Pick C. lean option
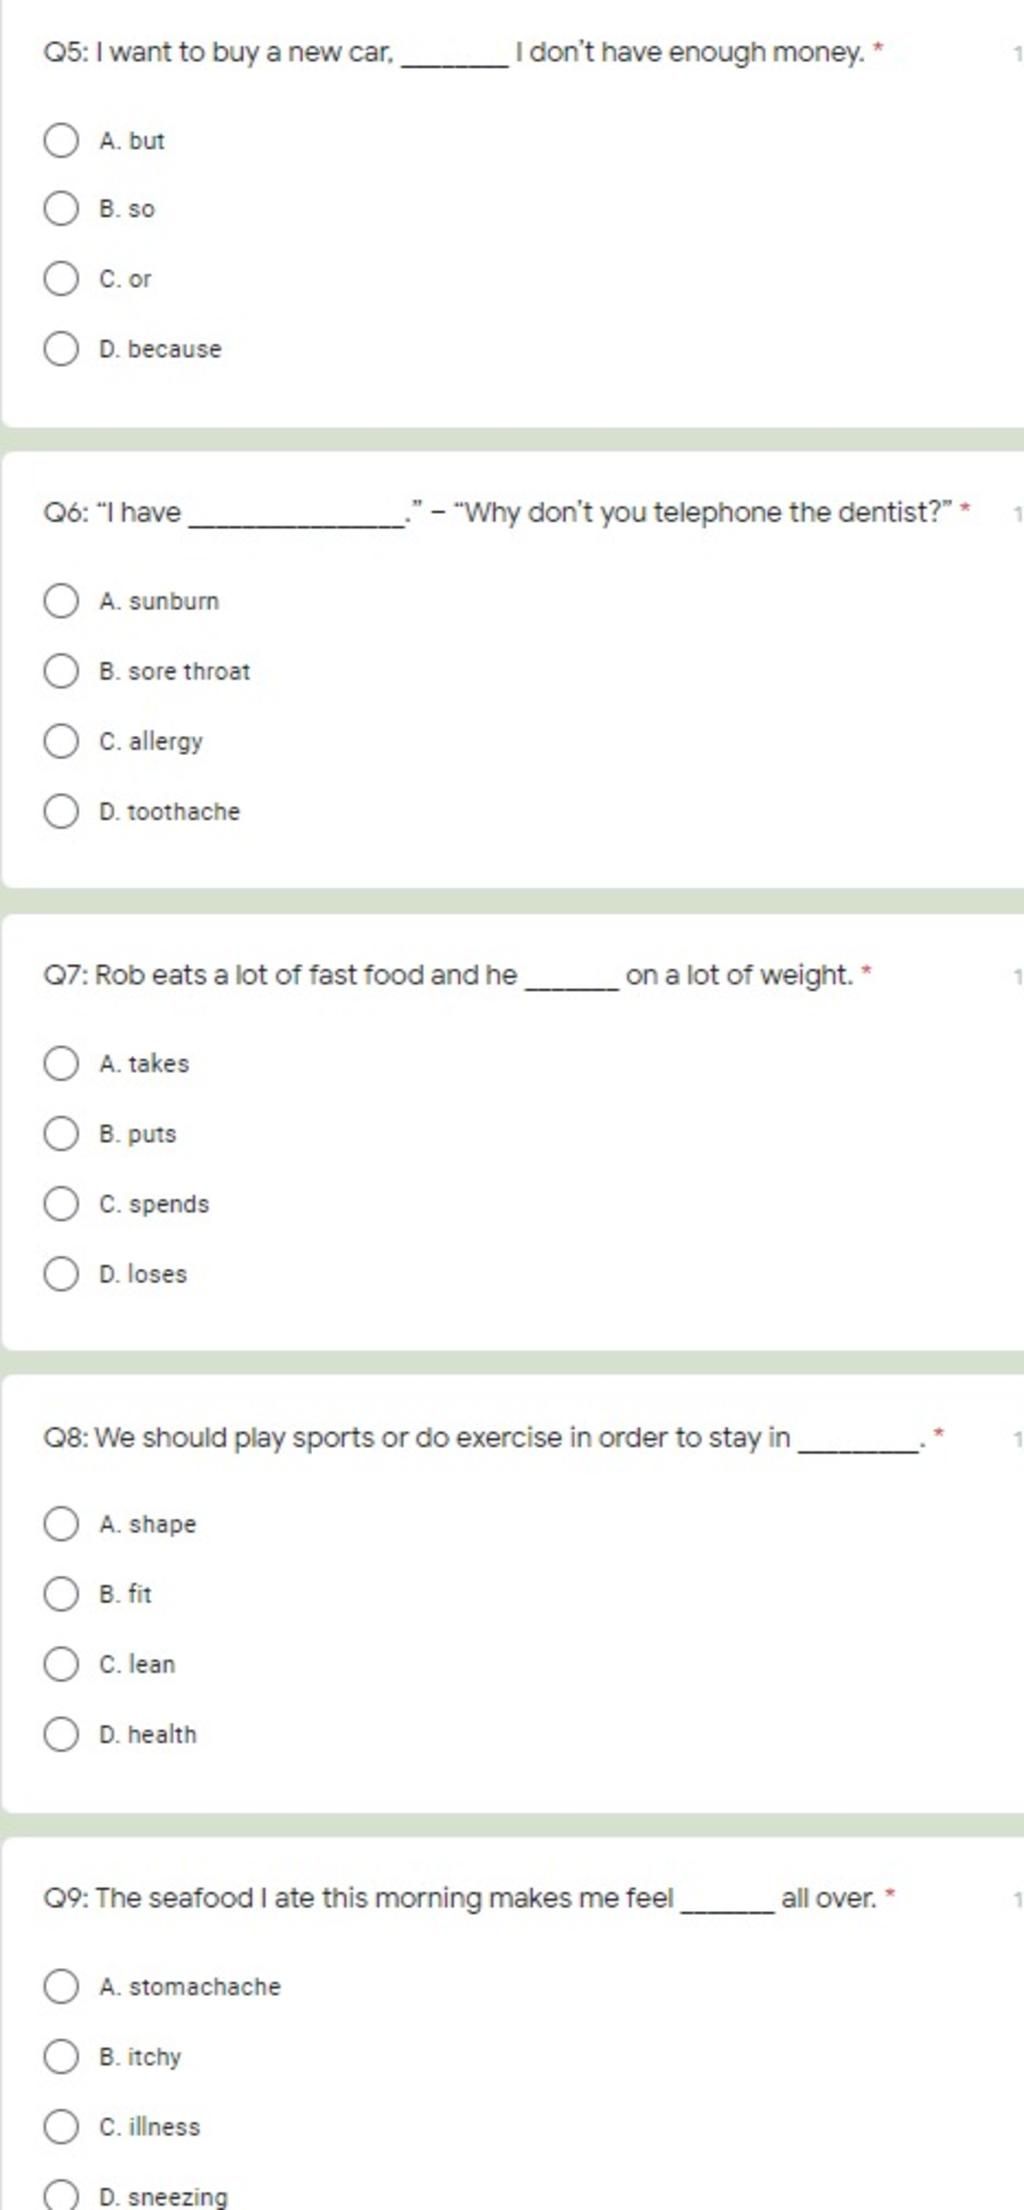 click(x=61, y=1664)
